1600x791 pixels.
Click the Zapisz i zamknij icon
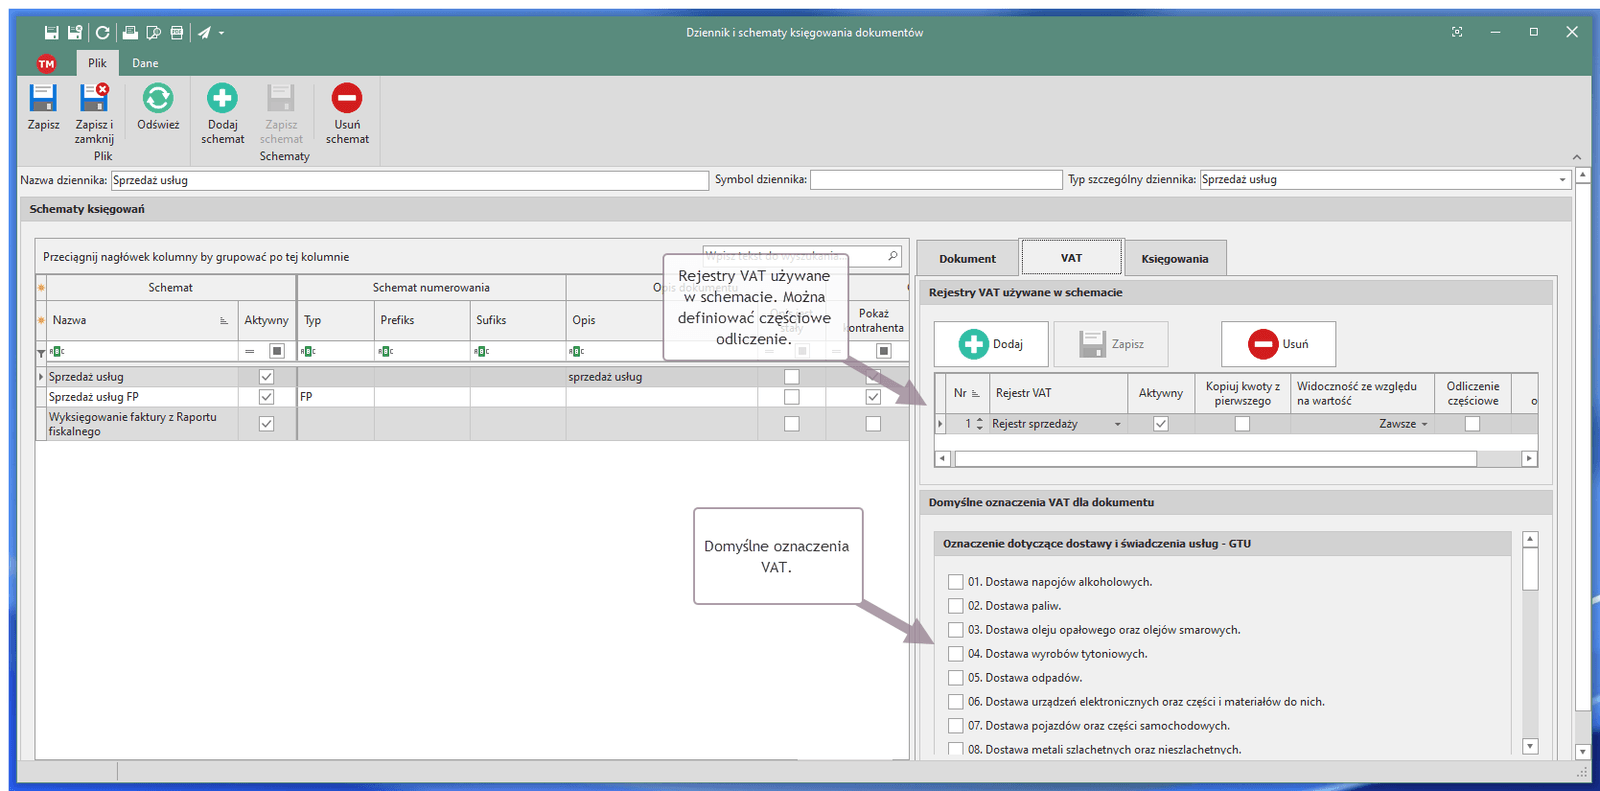[x=94, y=98]
